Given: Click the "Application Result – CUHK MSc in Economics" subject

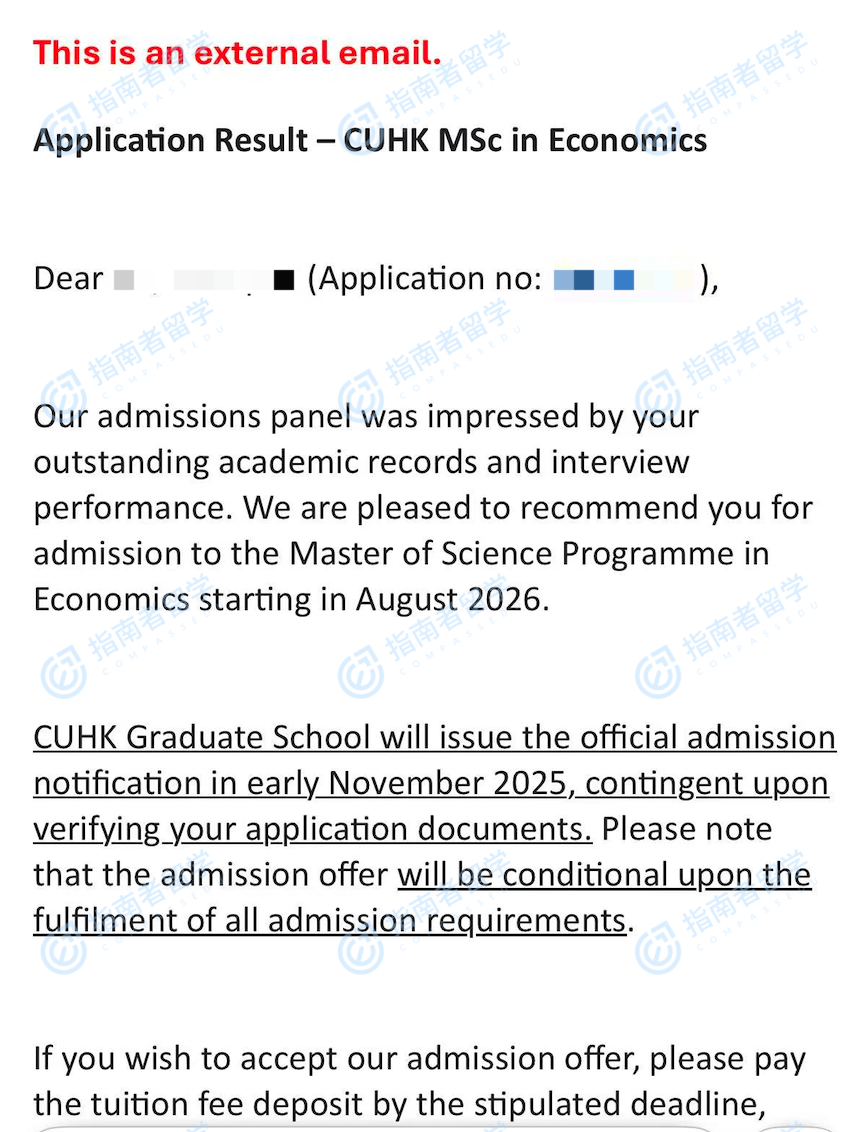Looking at the screenshot, I should click(x=370, y=140).
